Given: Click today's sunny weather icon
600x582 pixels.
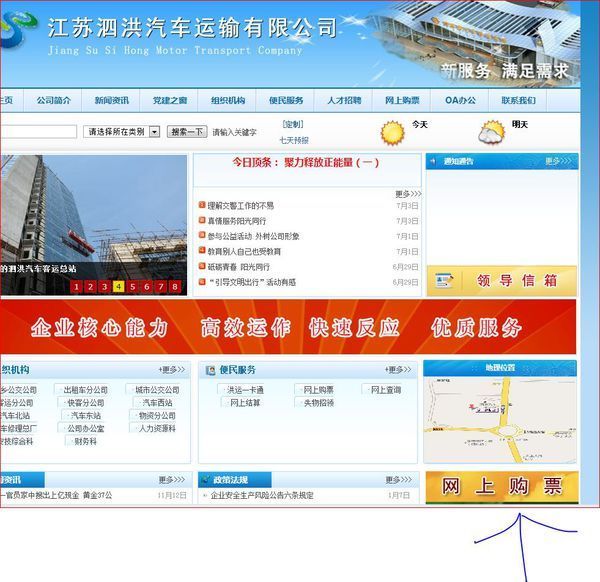Looking at the screenshot, I should coord(392,133).
